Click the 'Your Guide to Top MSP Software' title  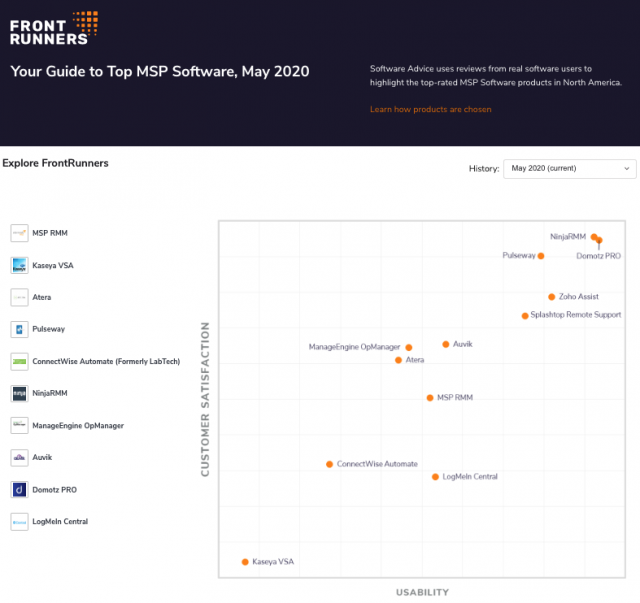pyautogui.click(x=160, y=71)
